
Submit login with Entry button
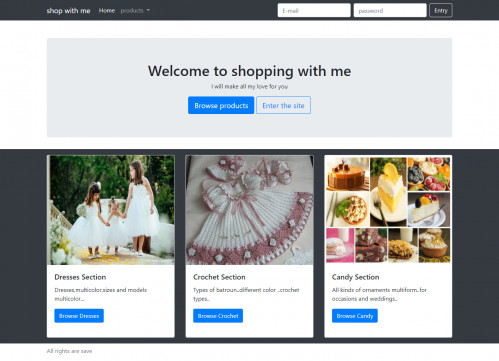coord(441,10)
